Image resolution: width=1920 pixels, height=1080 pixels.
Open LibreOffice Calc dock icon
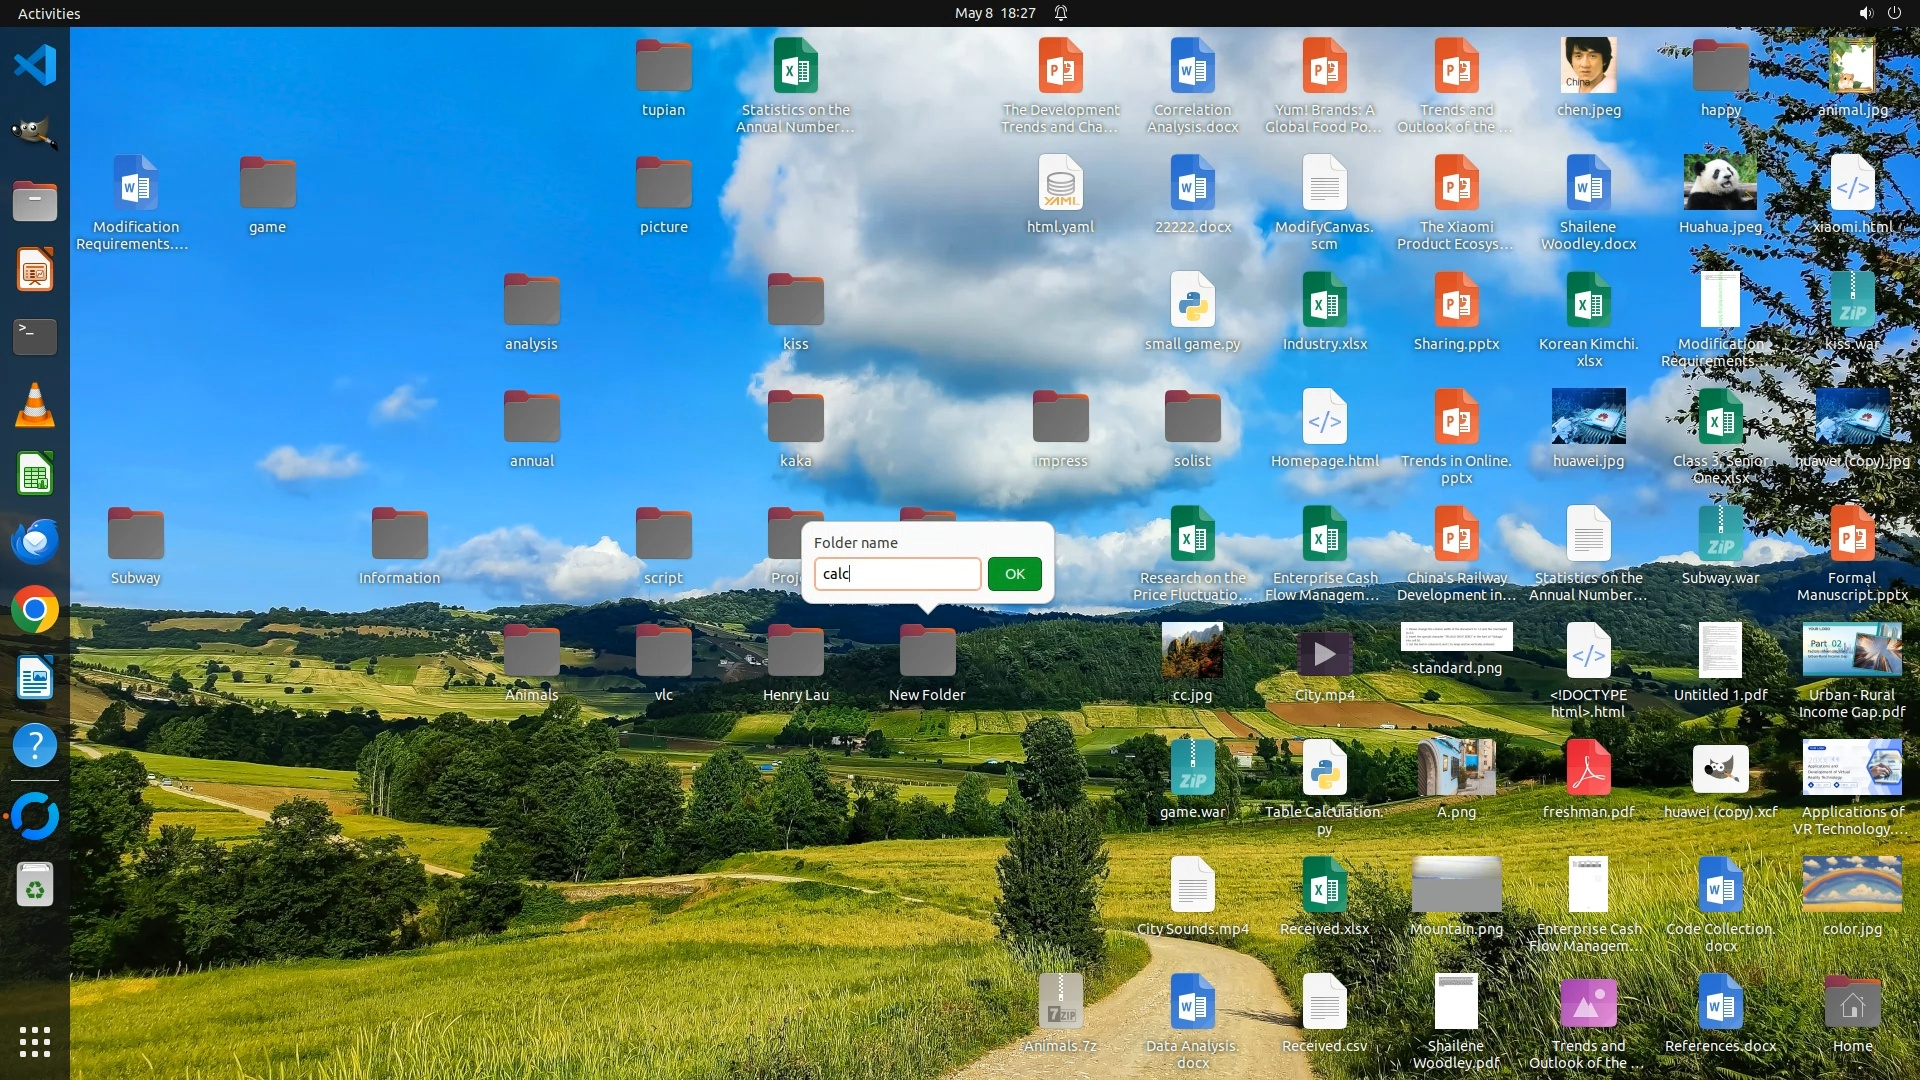pos(35,474)
